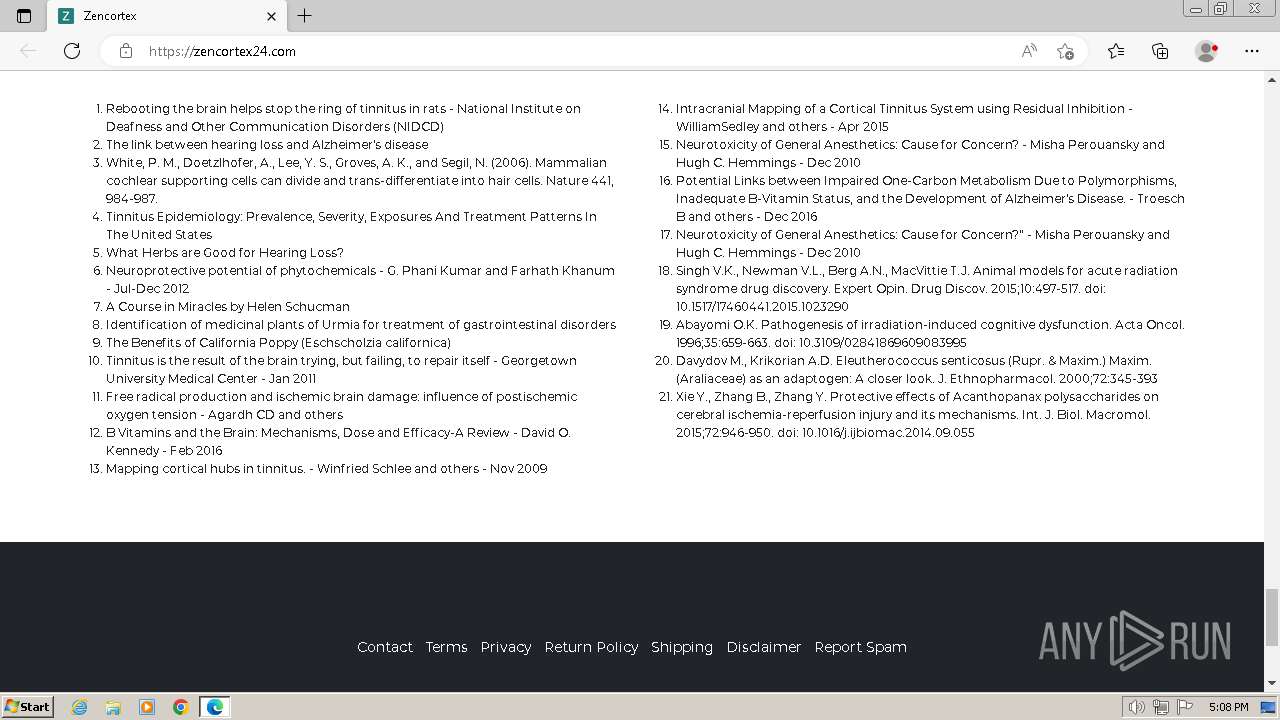1280x720 pixels.
Task: Launch Internet Explorer from taskbar
Action: coord(80,707)
